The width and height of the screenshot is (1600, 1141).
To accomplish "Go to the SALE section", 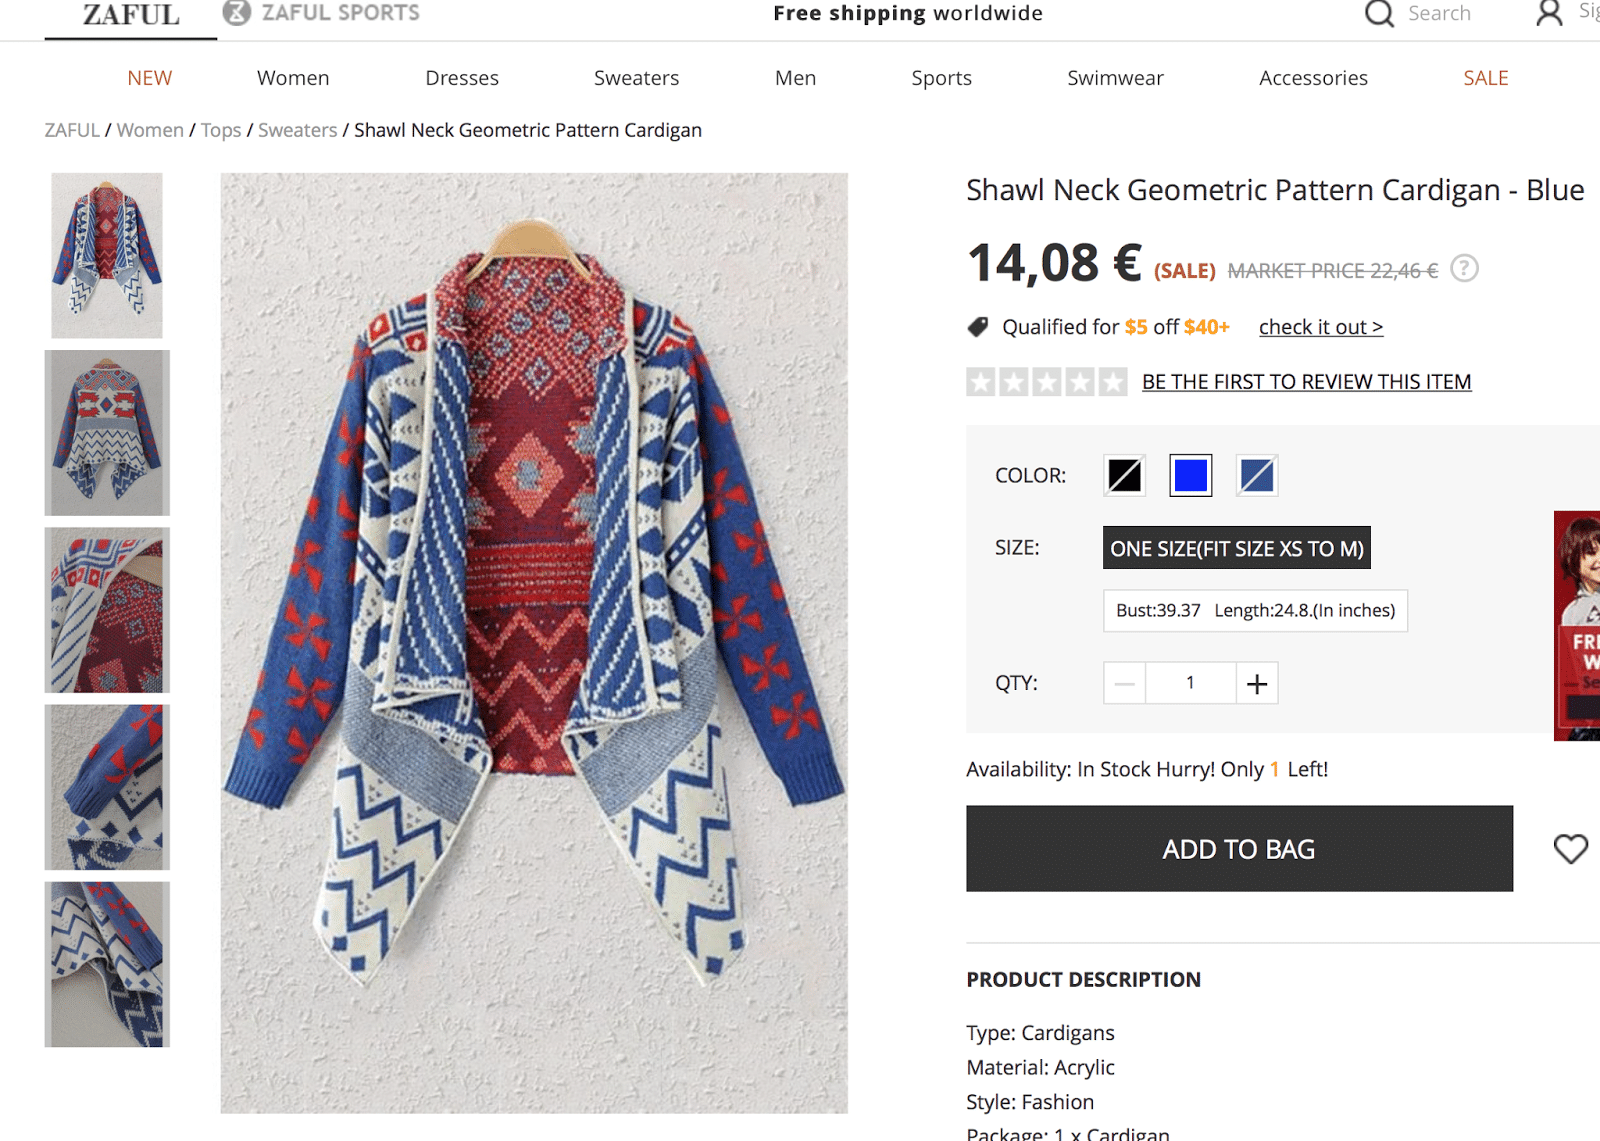I will 1485,78.
